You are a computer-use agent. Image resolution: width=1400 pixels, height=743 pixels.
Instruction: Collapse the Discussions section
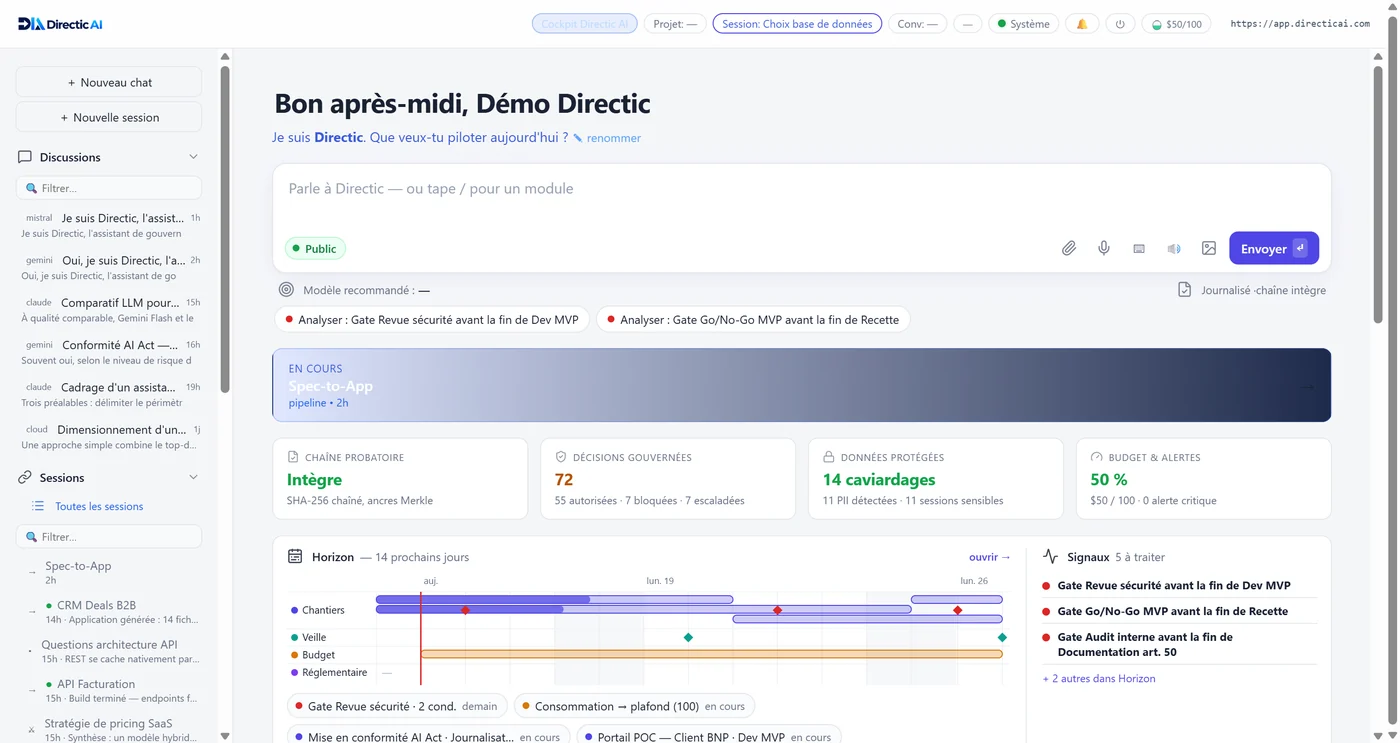(x=193, y=157)
